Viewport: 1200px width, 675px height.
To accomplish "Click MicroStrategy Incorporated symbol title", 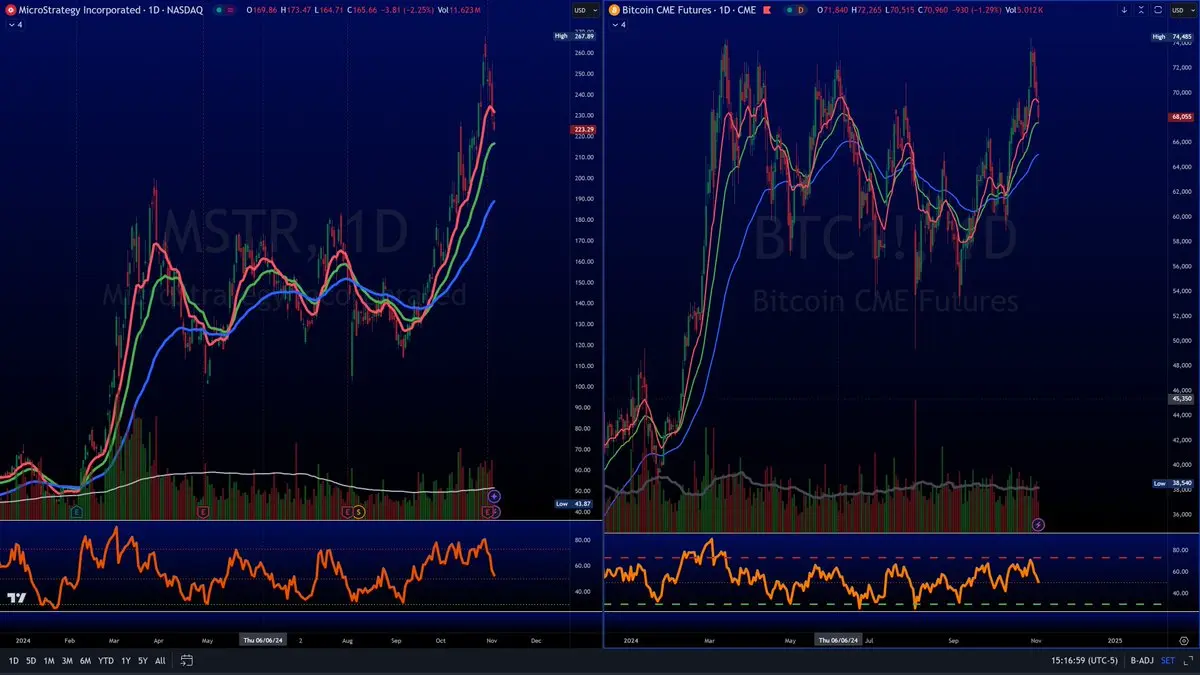I will coord(112,10).
